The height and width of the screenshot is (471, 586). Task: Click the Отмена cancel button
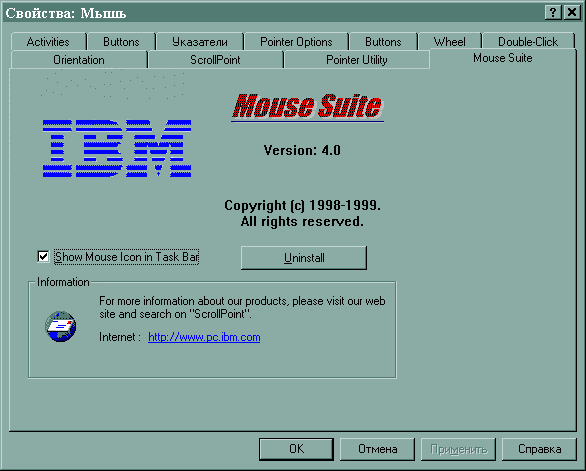[x=377, y=449]
